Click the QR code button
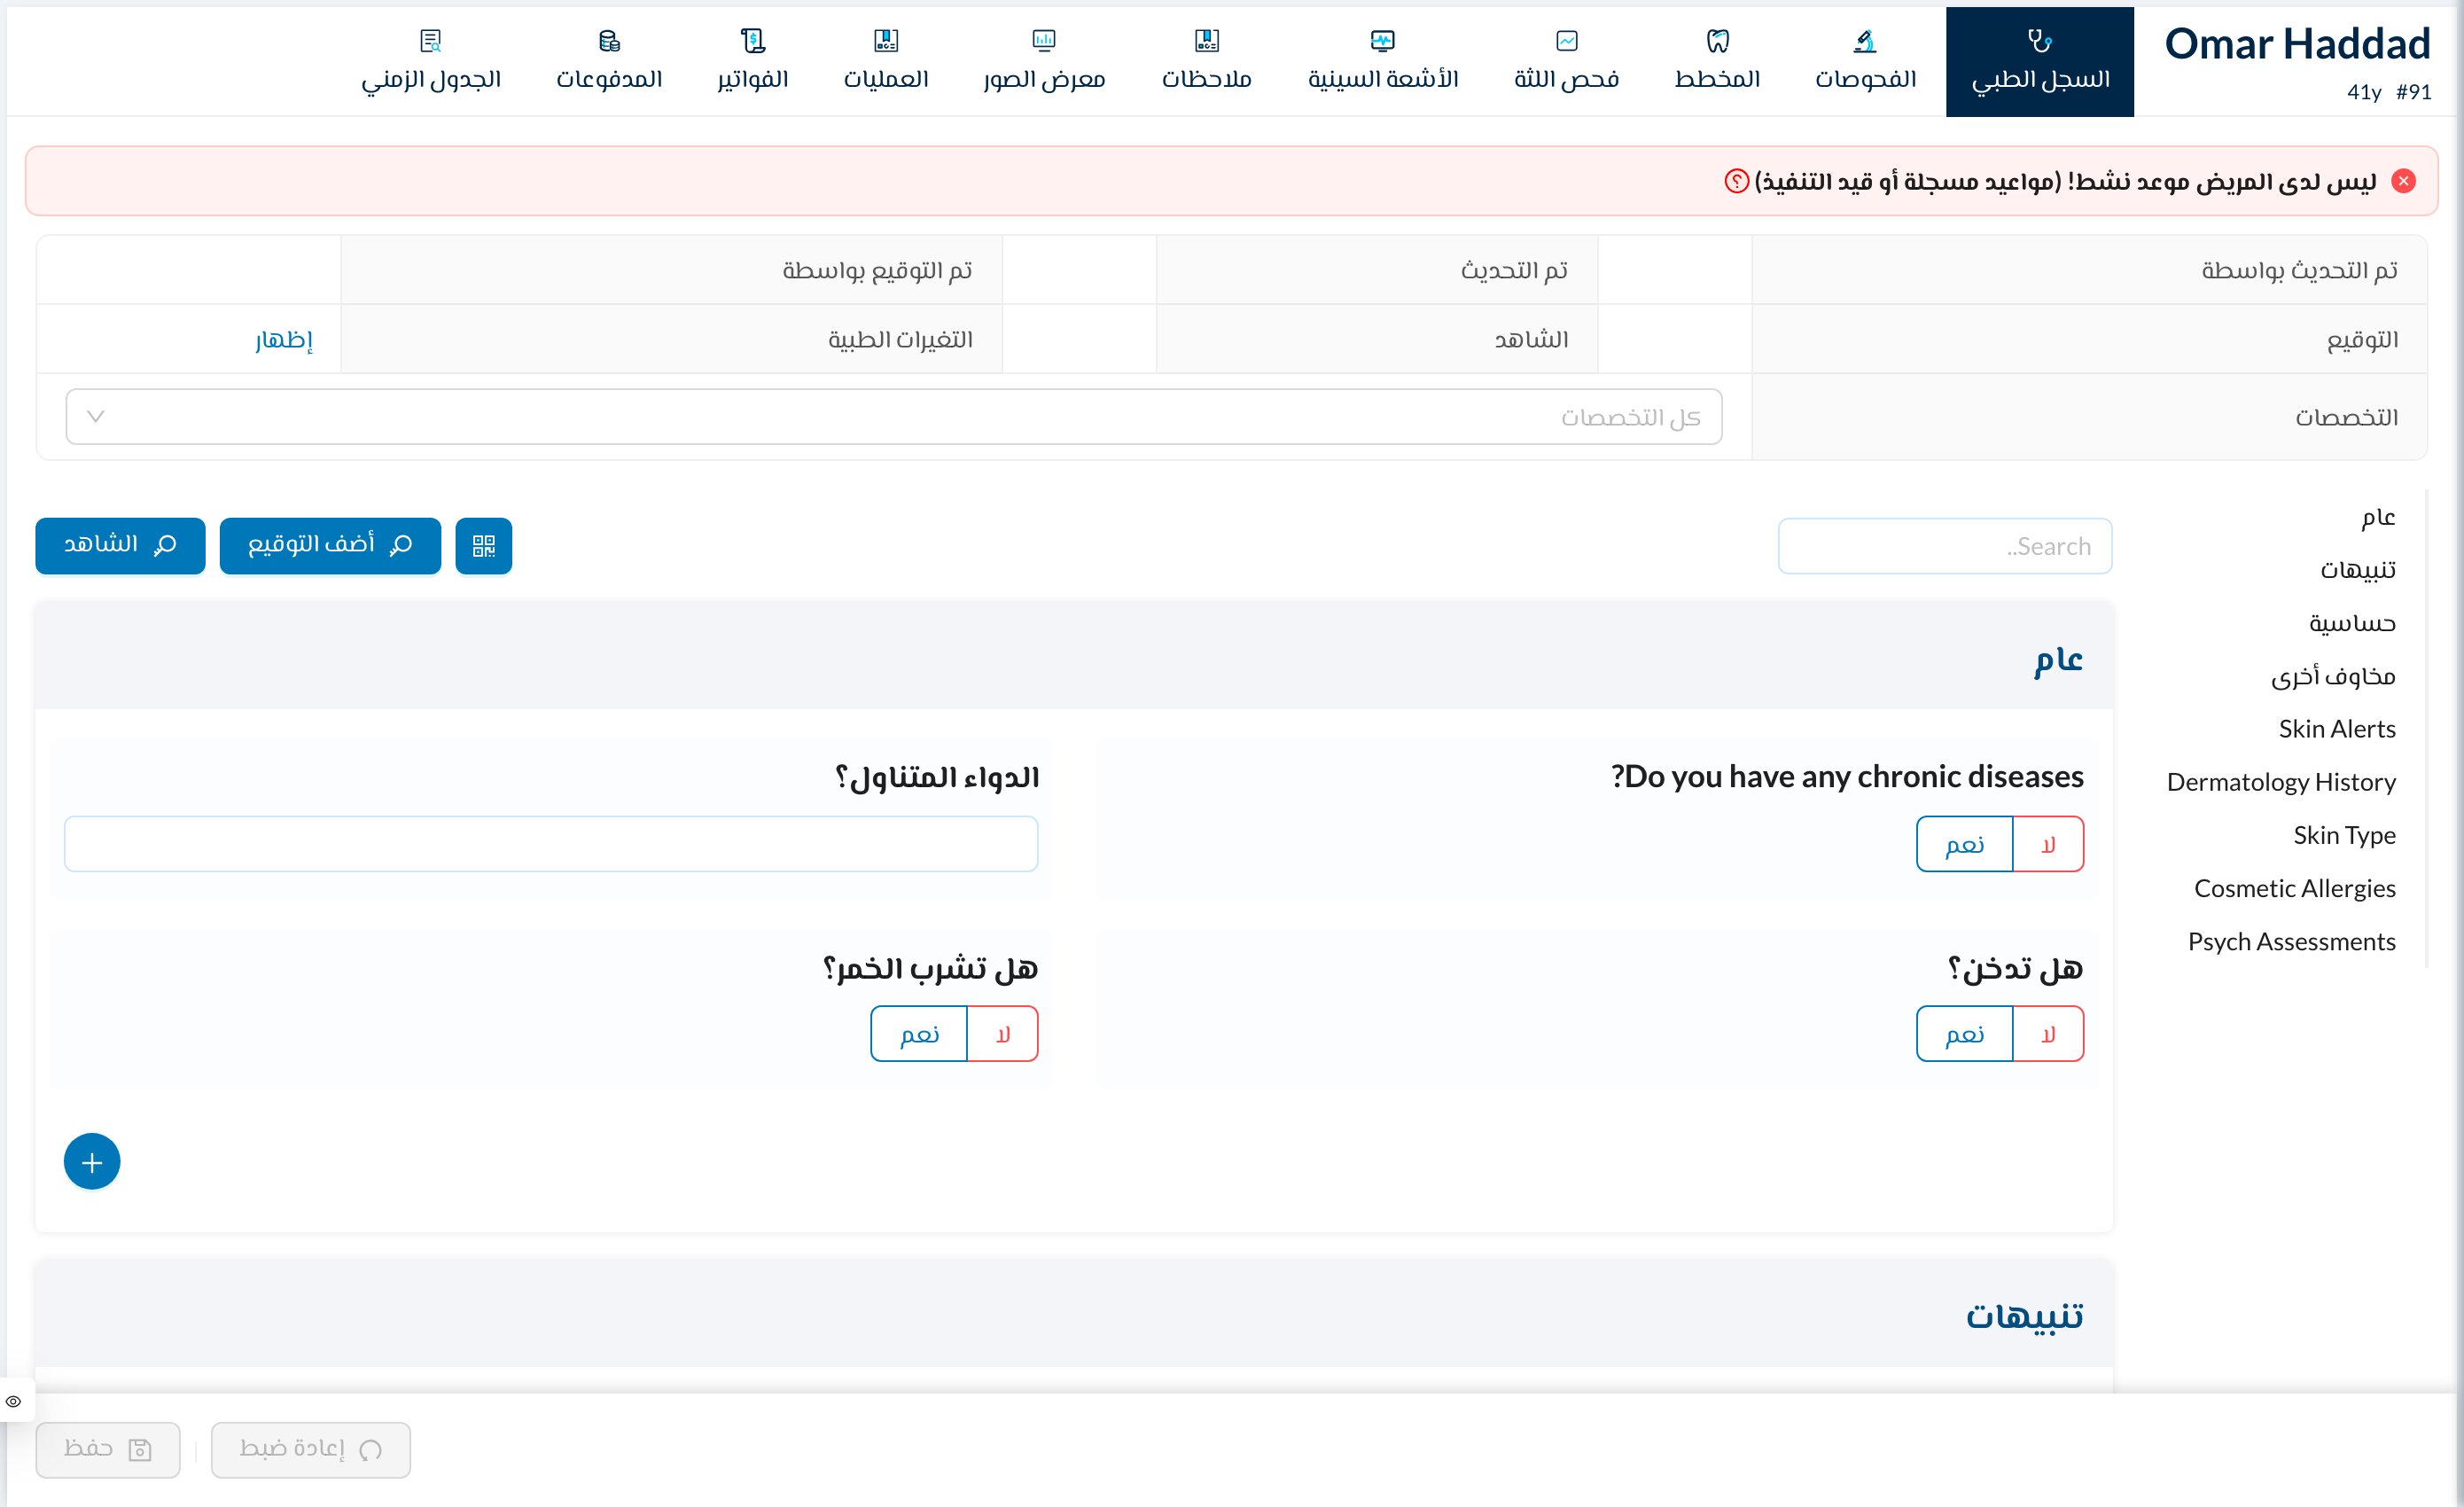 [484, 546]
